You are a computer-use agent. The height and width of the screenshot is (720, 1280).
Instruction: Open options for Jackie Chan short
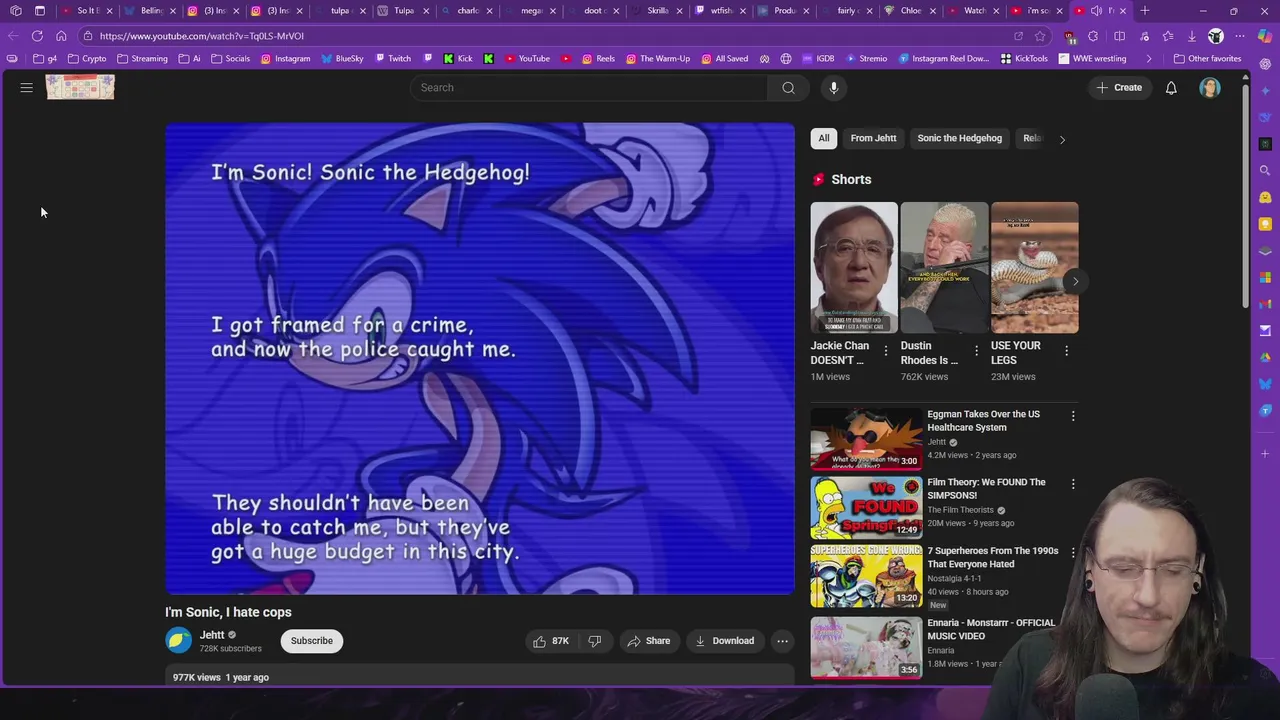886,351
